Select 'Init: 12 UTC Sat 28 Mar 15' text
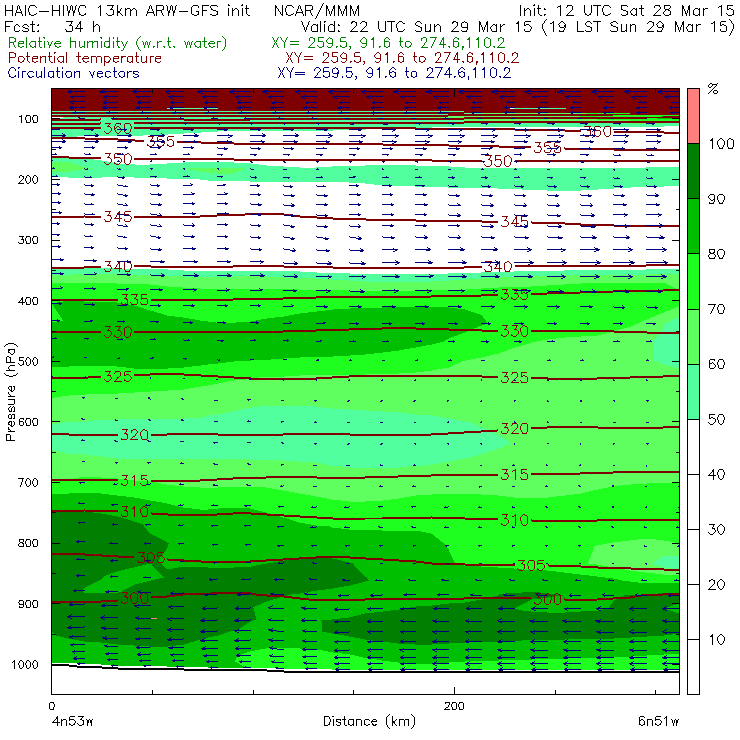This screenshot has height=740, width=740. click(x=626, y=10)
